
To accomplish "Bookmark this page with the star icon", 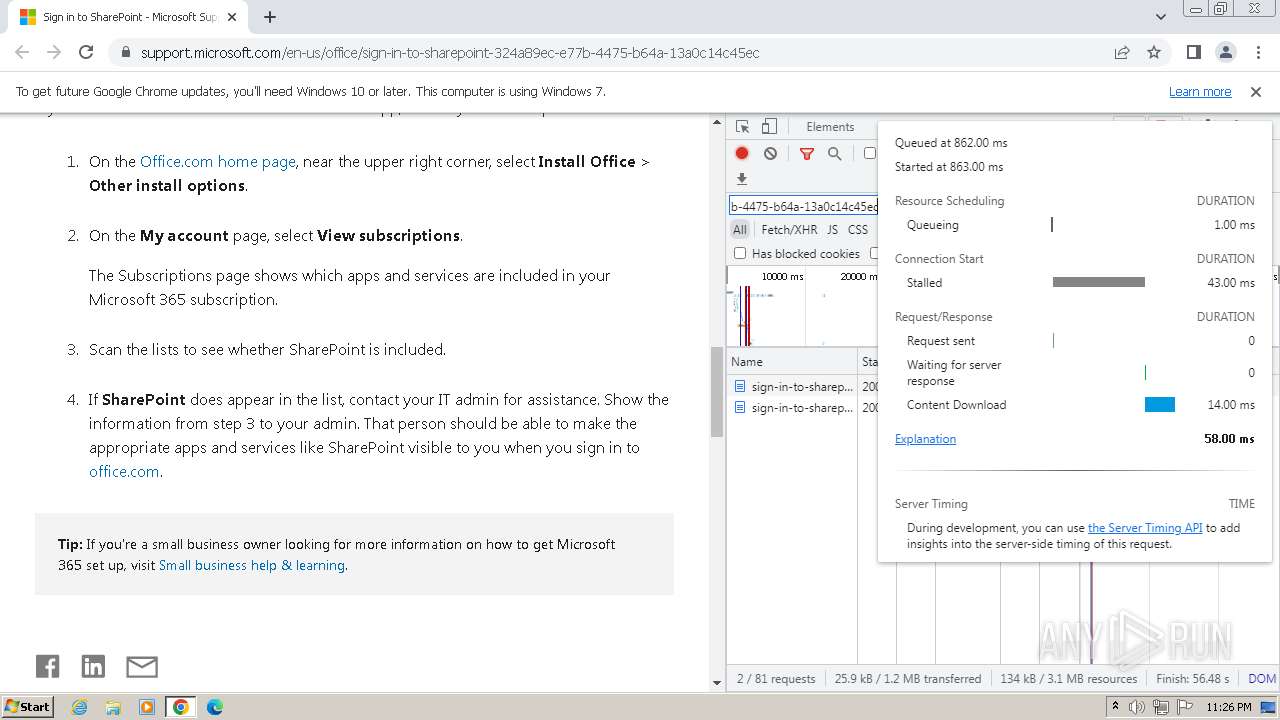I will [1154, 52].
